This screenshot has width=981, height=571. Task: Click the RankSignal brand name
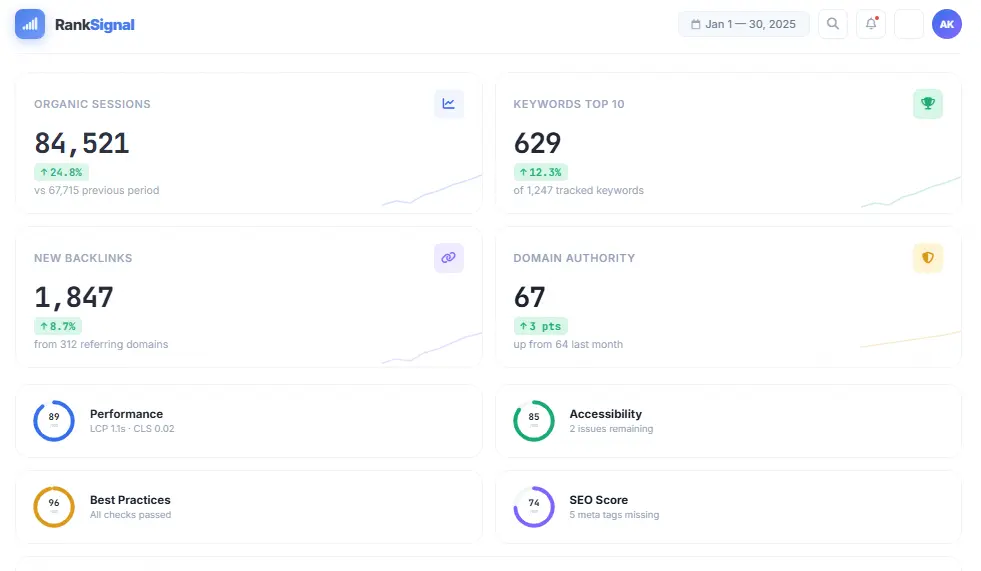coord(94,24)
